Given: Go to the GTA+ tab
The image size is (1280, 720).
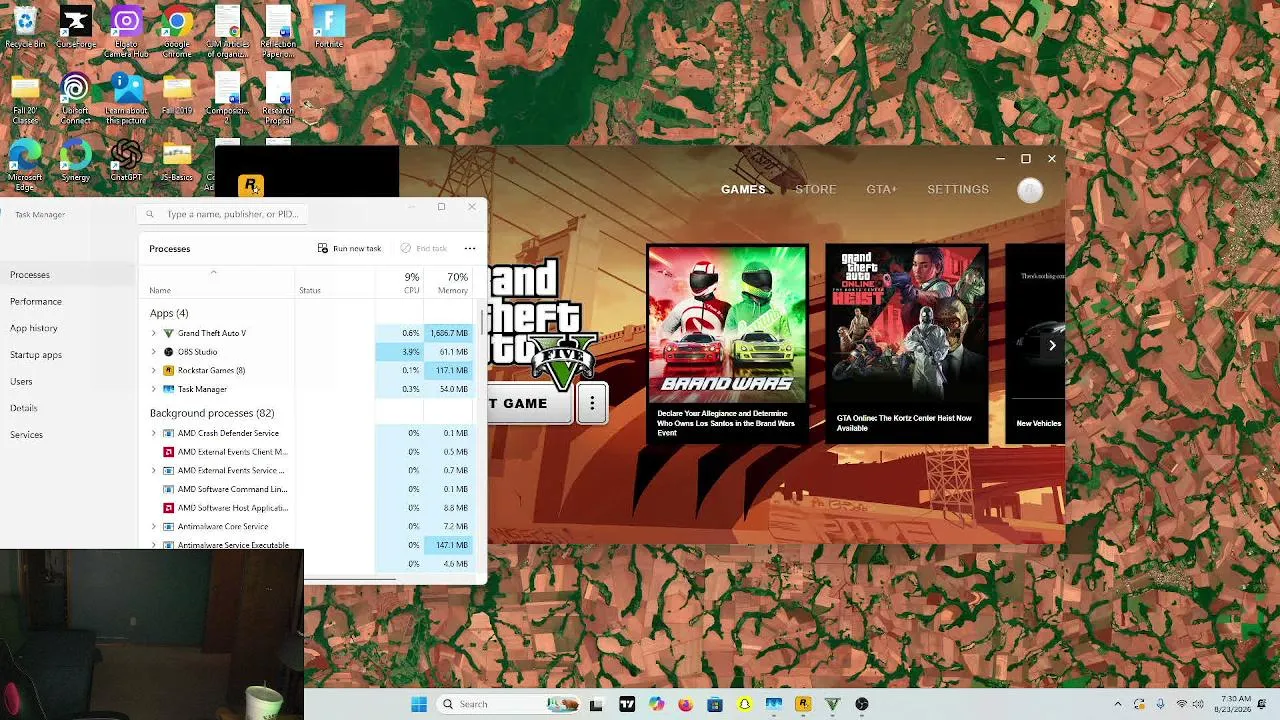Looking at the screenshot, I should click(x=881, y=189).
